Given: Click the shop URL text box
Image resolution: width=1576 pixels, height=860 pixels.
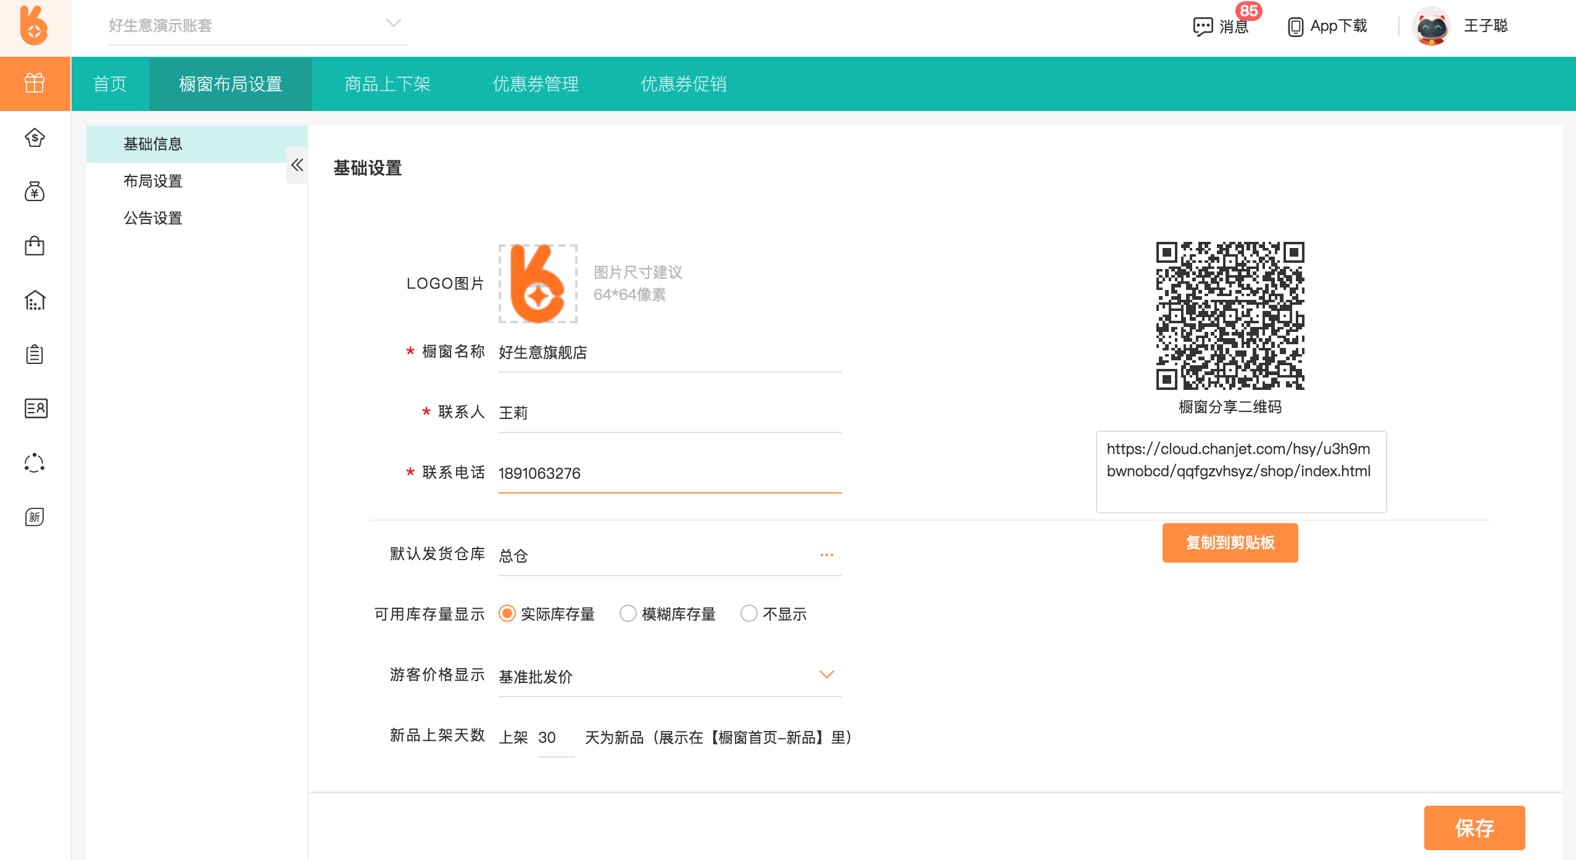Looking at the screenshot, I should pos(1241,472).
